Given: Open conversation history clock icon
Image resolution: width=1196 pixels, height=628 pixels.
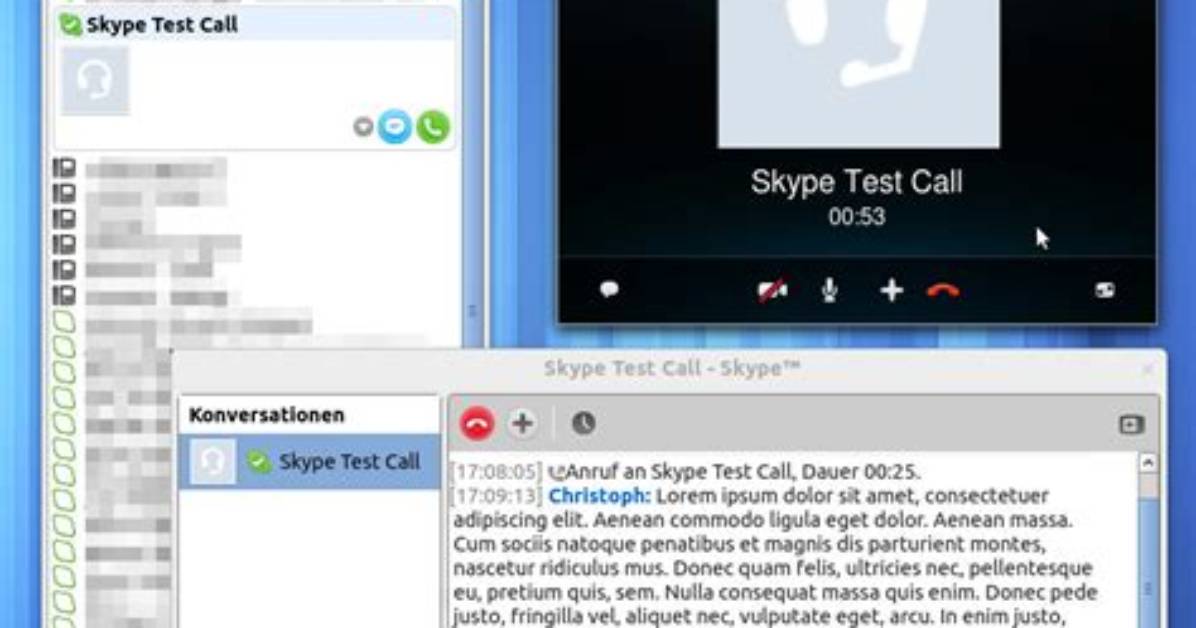Looking at the screenshot, I should coord(584,423).
